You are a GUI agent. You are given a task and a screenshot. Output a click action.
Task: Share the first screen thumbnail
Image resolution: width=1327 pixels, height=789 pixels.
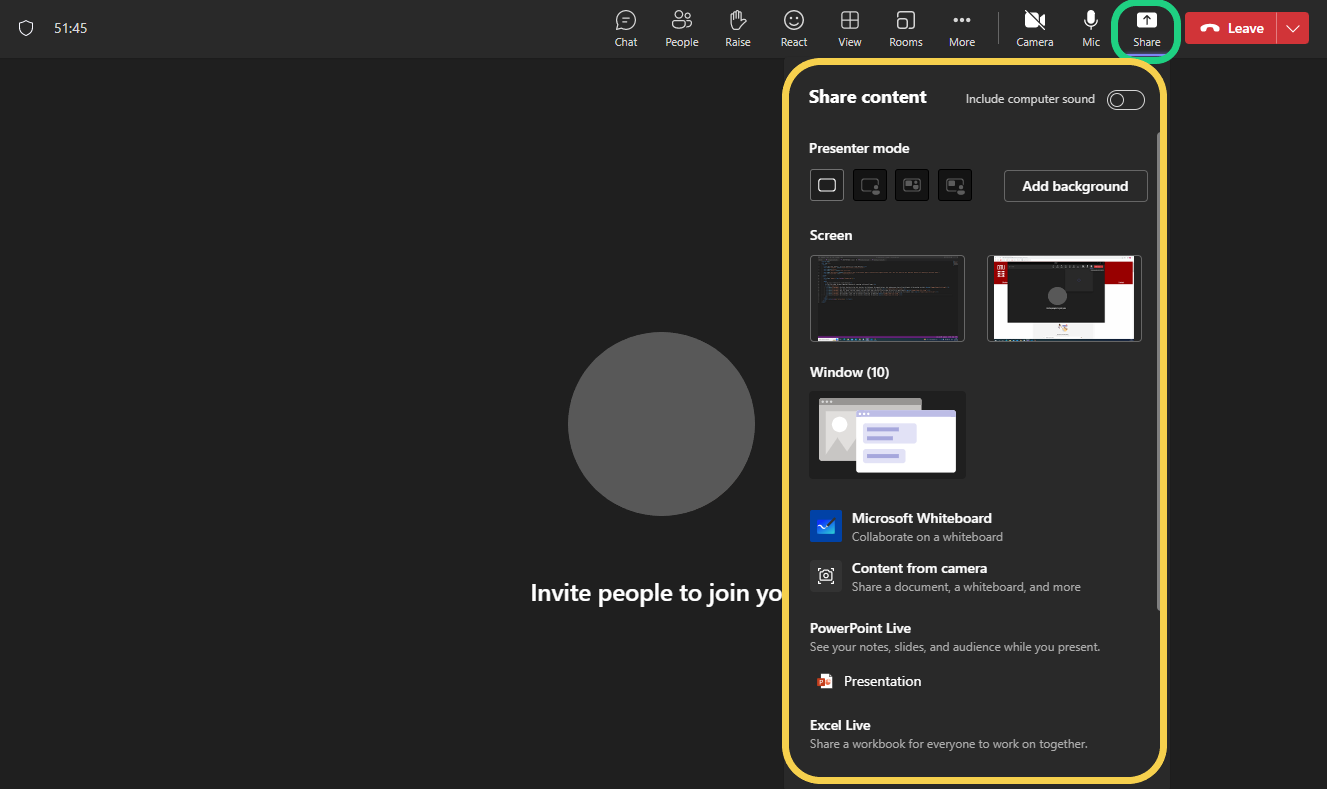coord(887,298)
